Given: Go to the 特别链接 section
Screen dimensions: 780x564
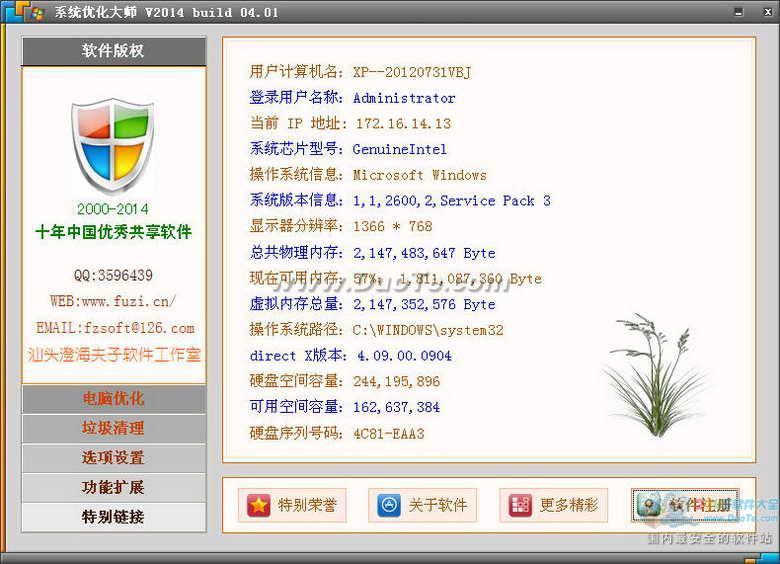Looking at the screenshot, I should (113, 517).
